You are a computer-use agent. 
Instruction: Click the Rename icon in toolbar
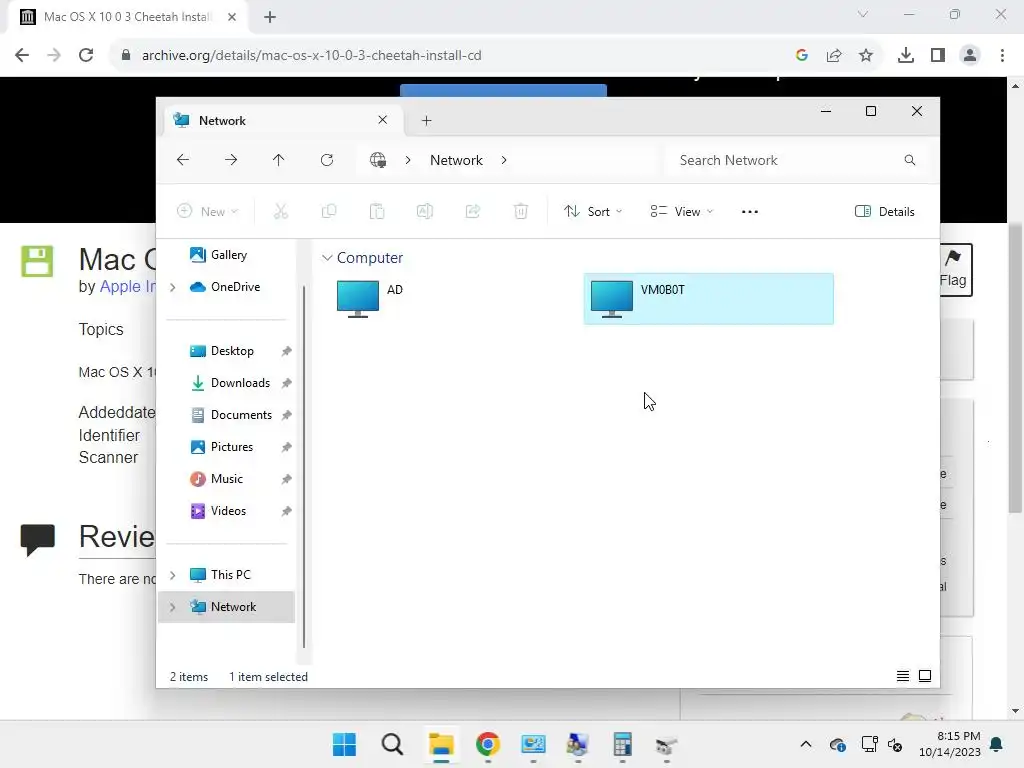tap(425, 211)
